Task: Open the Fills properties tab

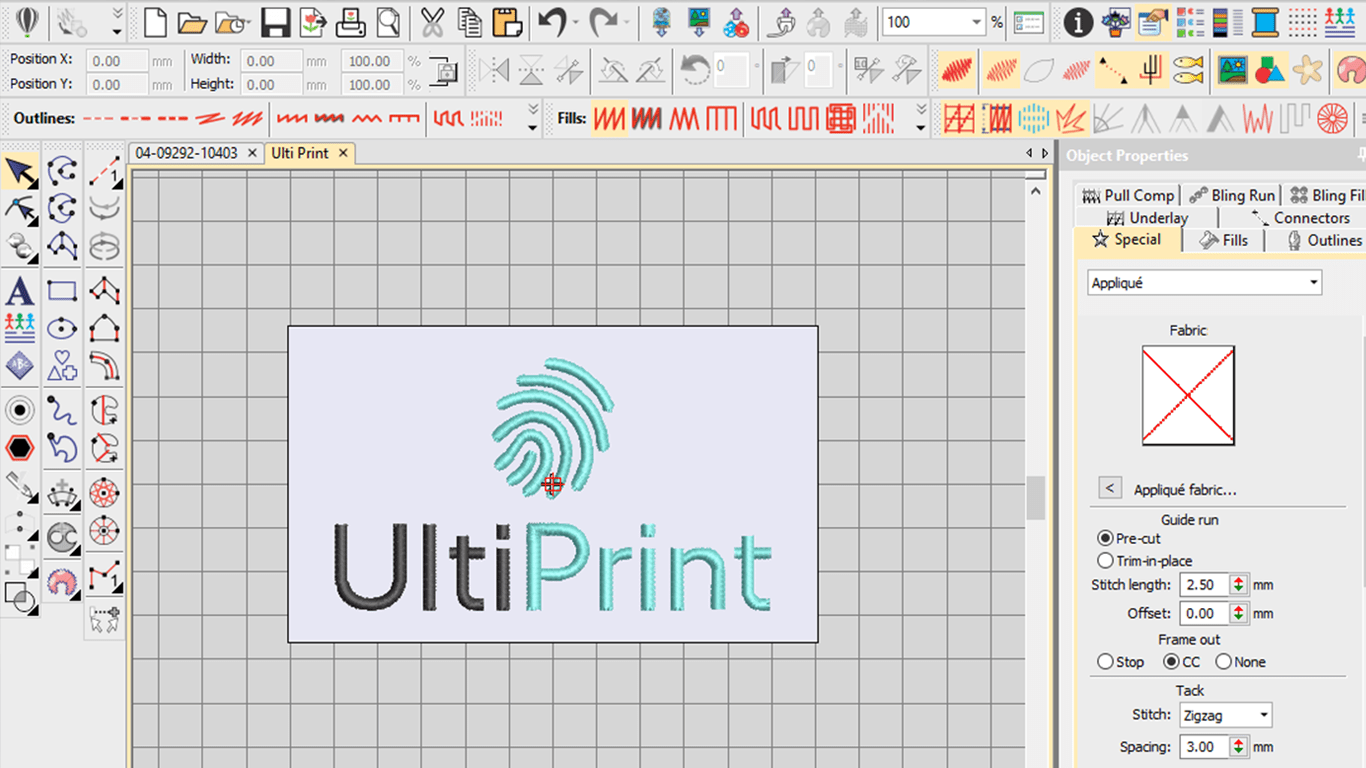Action: coord(1223,240)
